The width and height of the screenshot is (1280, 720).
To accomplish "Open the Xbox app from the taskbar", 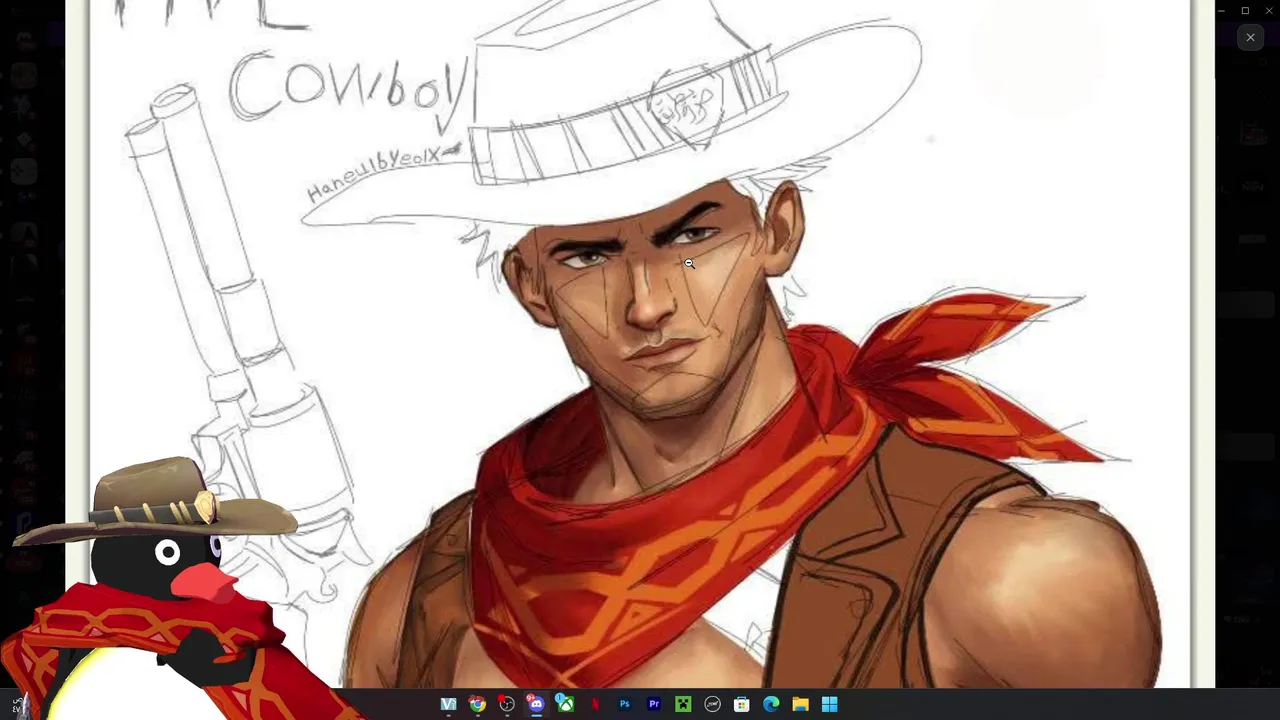I will tap(565, 705).
